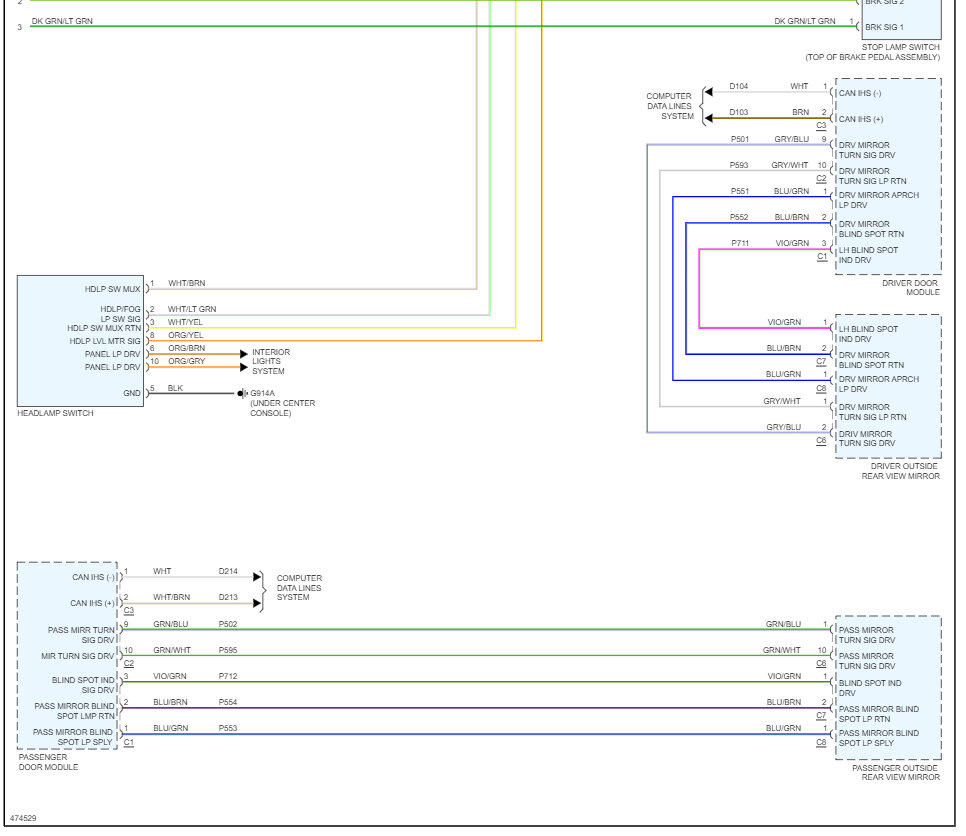
Task: Click the arrowhead on the ORG/BRN wire
Action: [x=244, y=354]
